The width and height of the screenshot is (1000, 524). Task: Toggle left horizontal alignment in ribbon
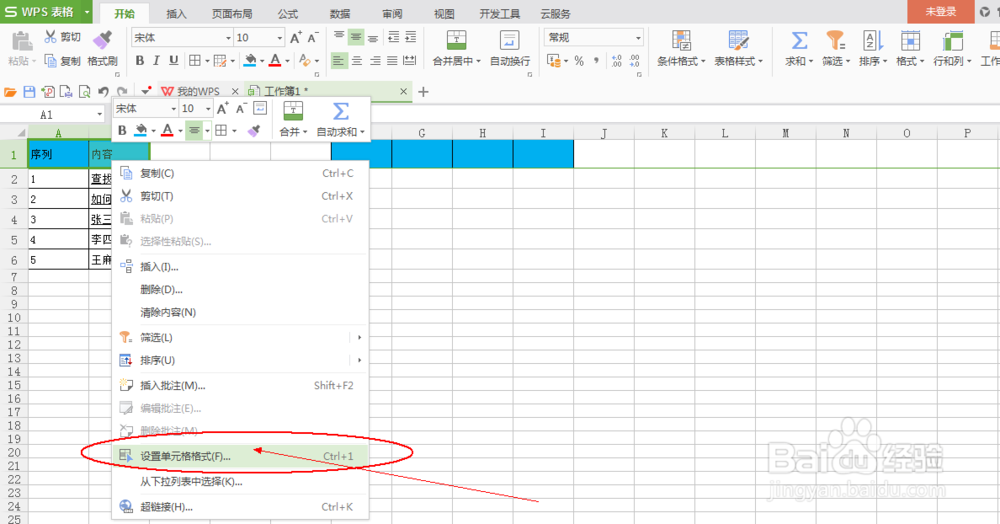339,61
